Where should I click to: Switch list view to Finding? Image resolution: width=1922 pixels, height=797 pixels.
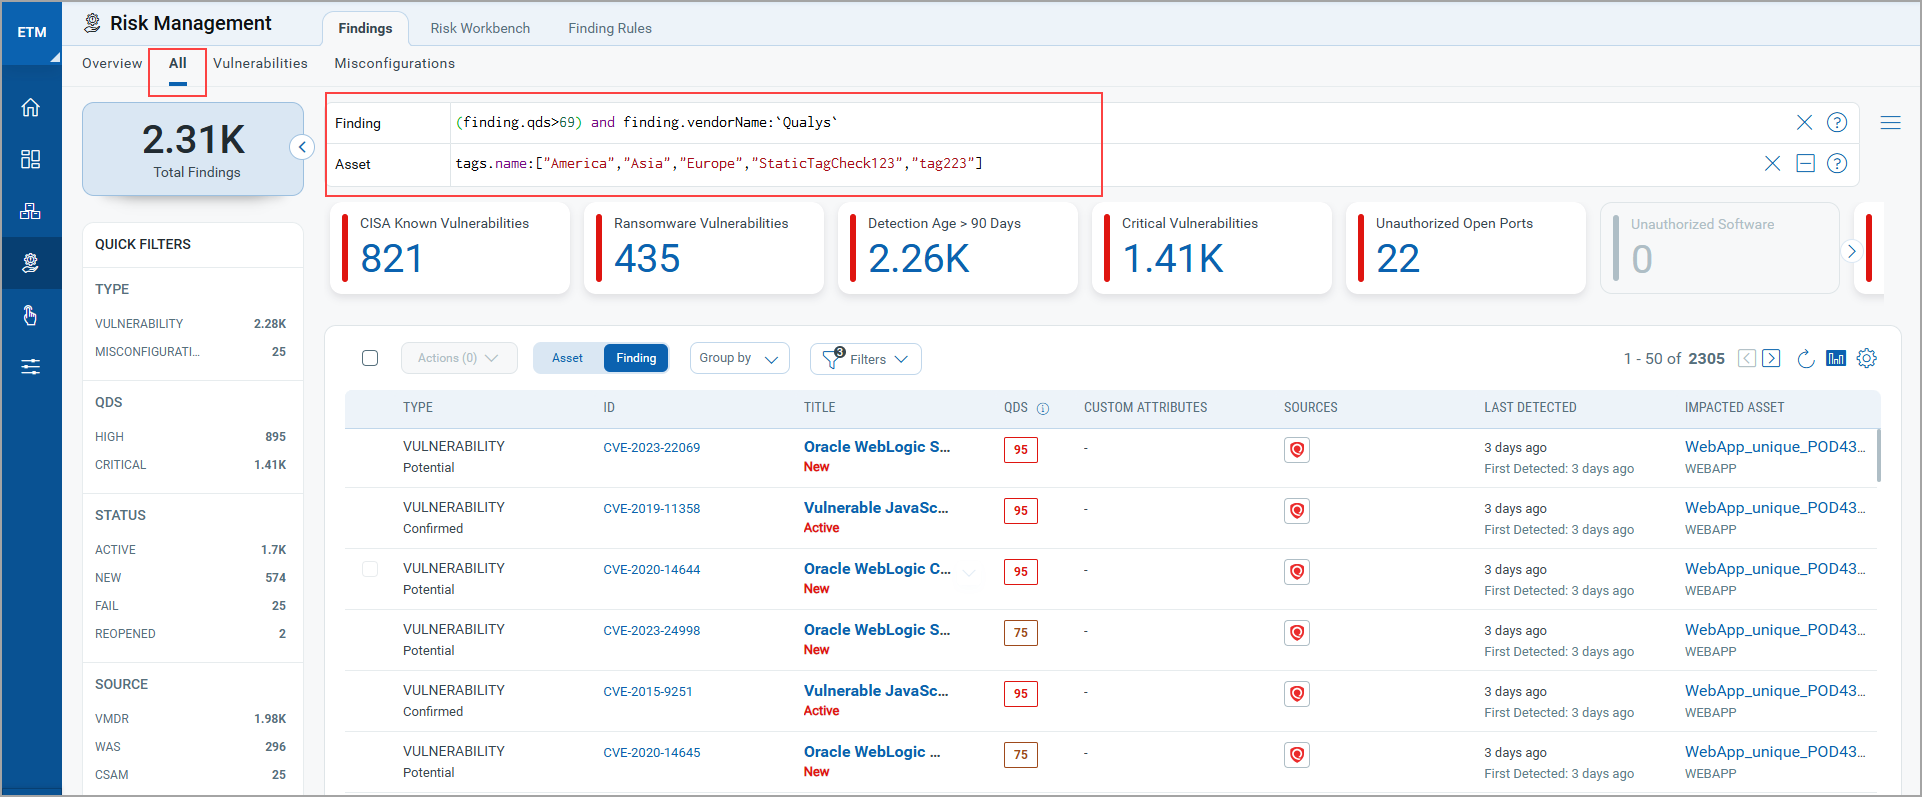(636, 358)
